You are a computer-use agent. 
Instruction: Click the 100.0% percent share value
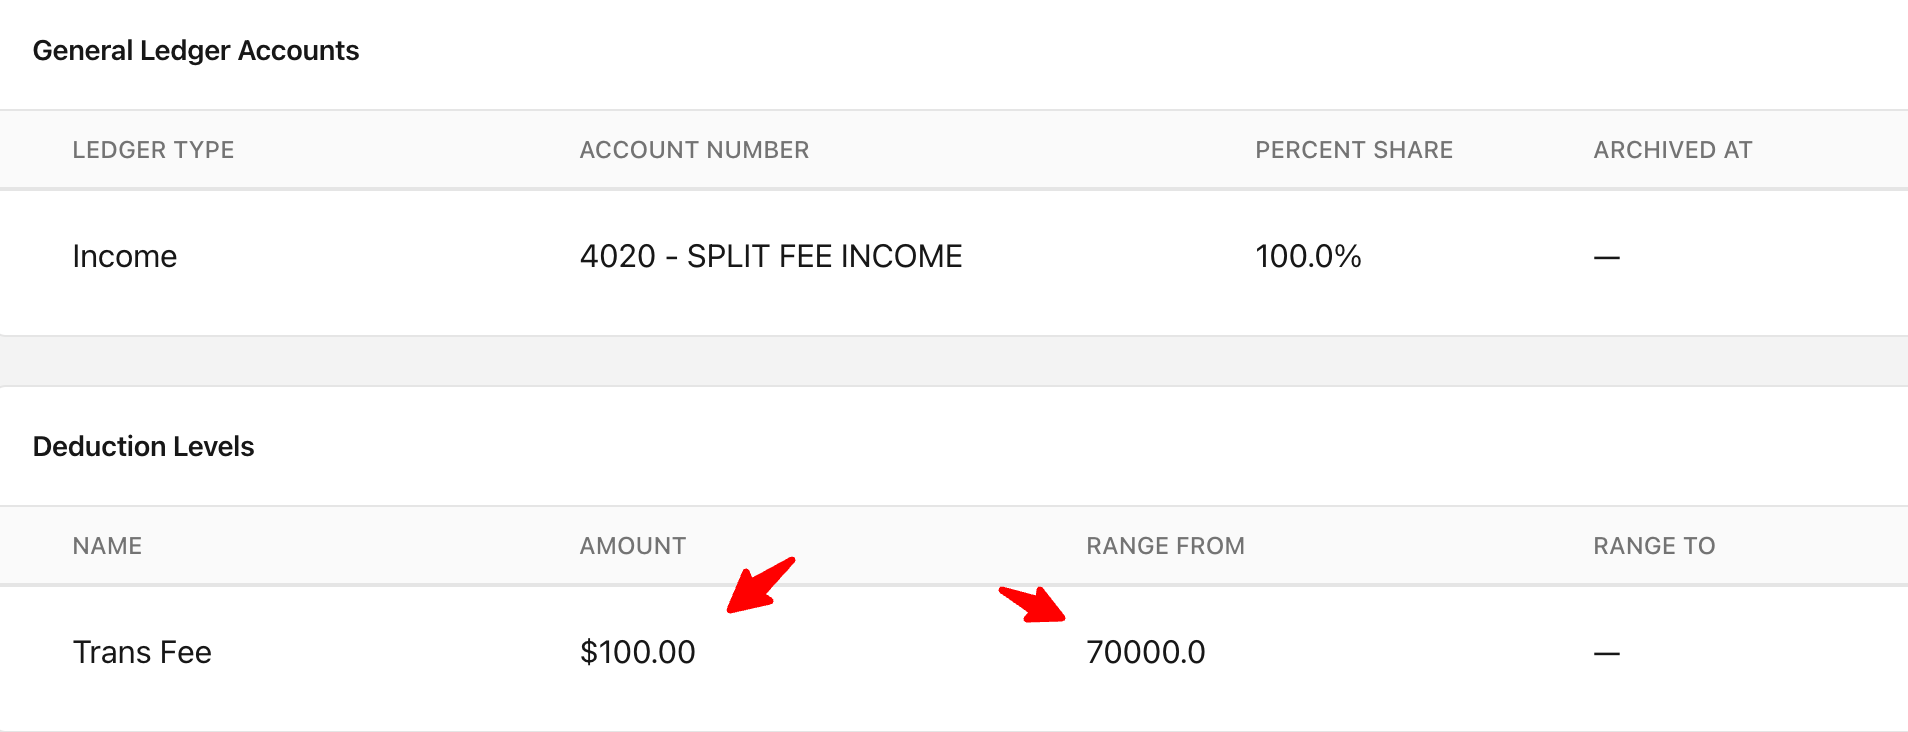1308,257
